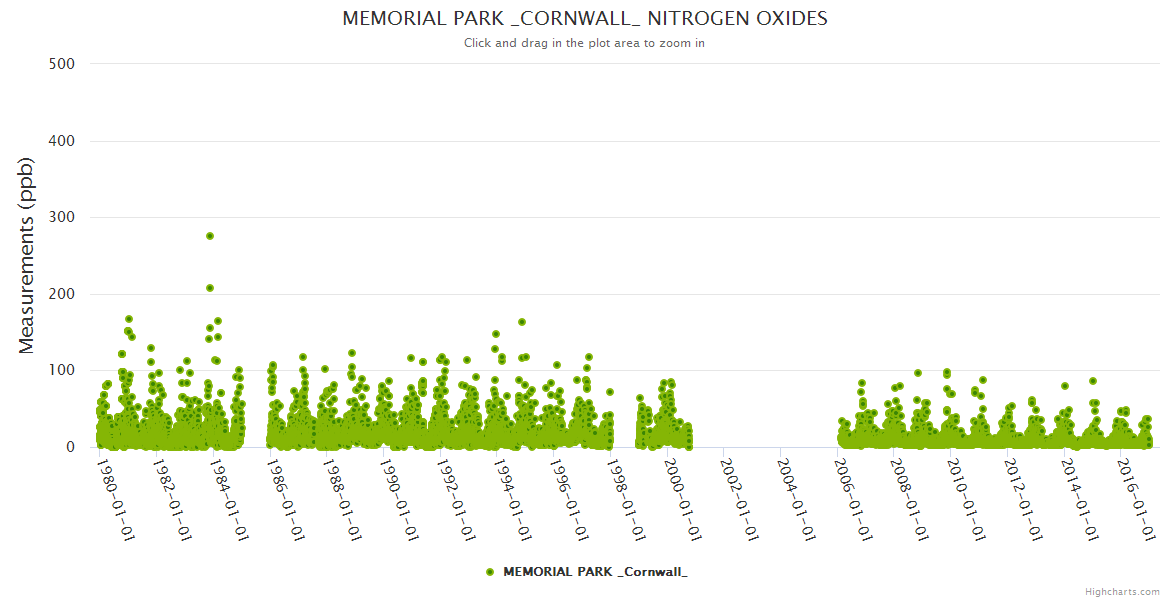Click the 0 y-axis label
The image size is (1170, 600).
(x=70, y=447)
